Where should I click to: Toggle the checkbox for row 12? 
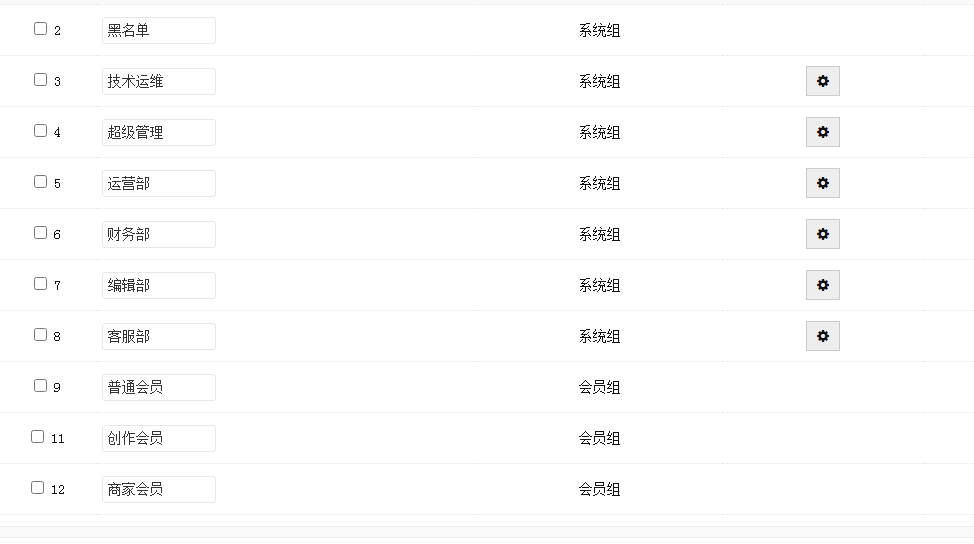38,488
